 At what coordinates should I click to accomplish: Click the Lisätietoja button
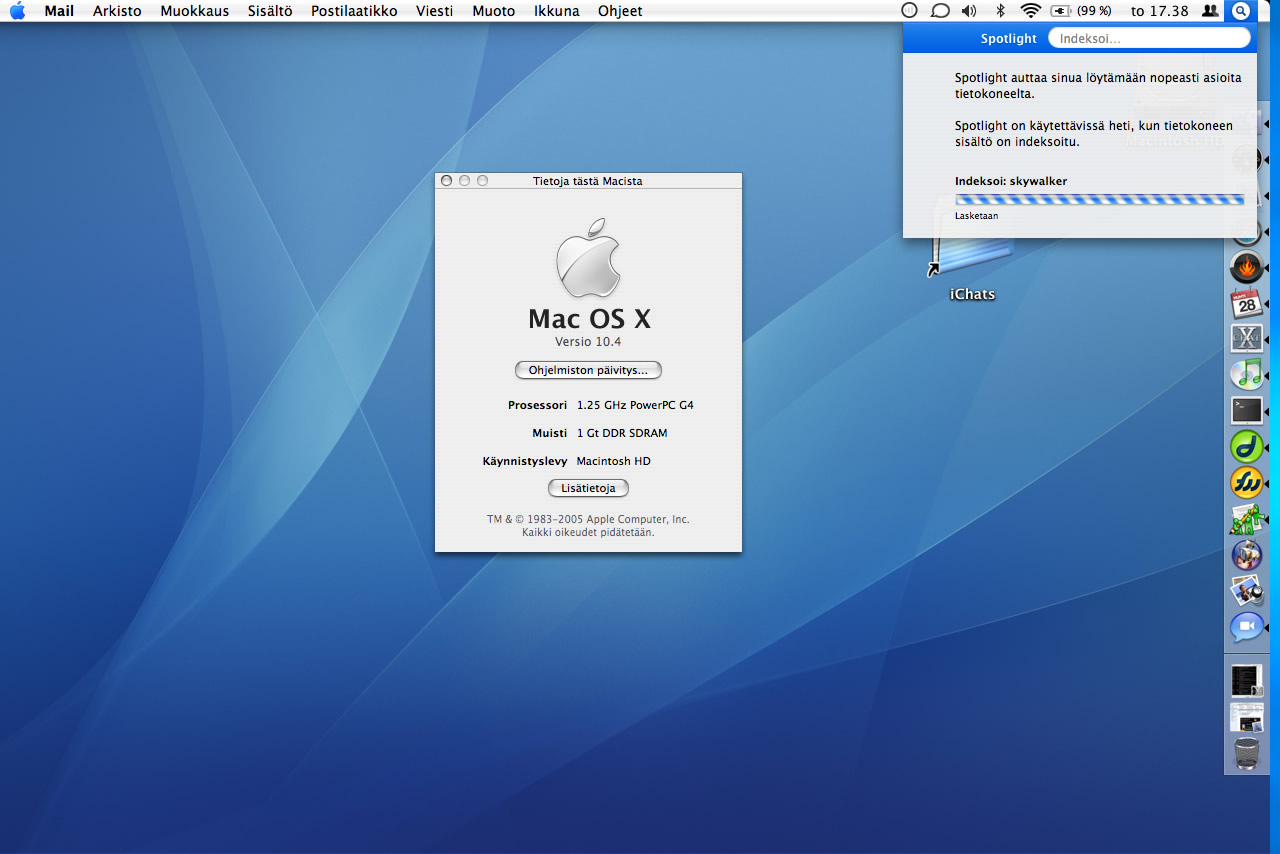588,488
